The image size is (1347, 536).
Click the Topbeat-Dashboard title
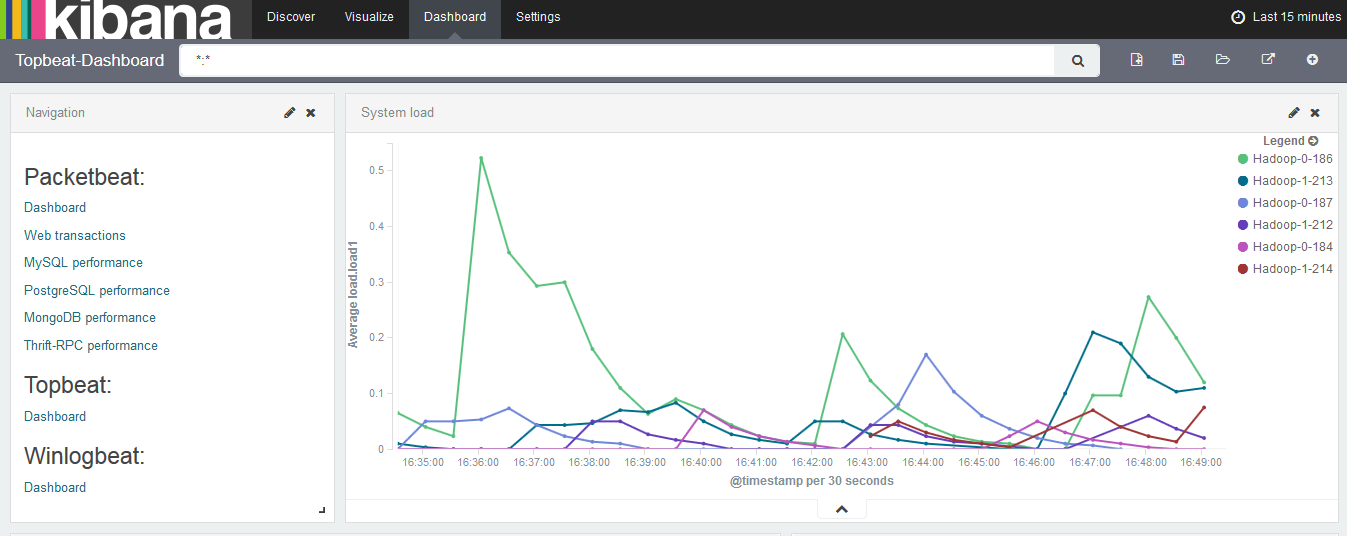90,60
